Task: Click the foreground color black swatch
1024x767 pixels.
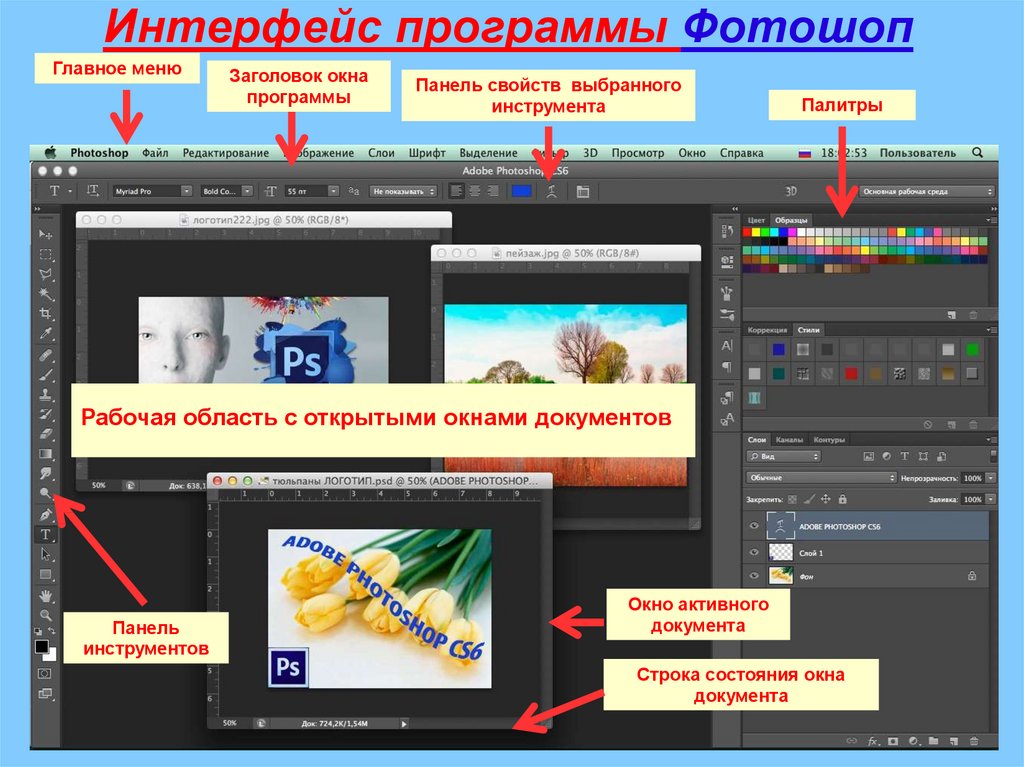Action: pyautogui.click(x=42, y=646)
